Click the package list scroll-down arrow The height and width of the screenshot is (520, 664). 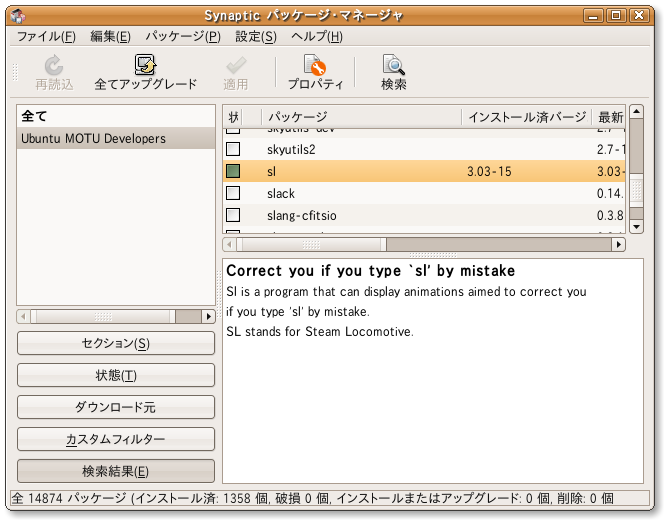point(636,227)
